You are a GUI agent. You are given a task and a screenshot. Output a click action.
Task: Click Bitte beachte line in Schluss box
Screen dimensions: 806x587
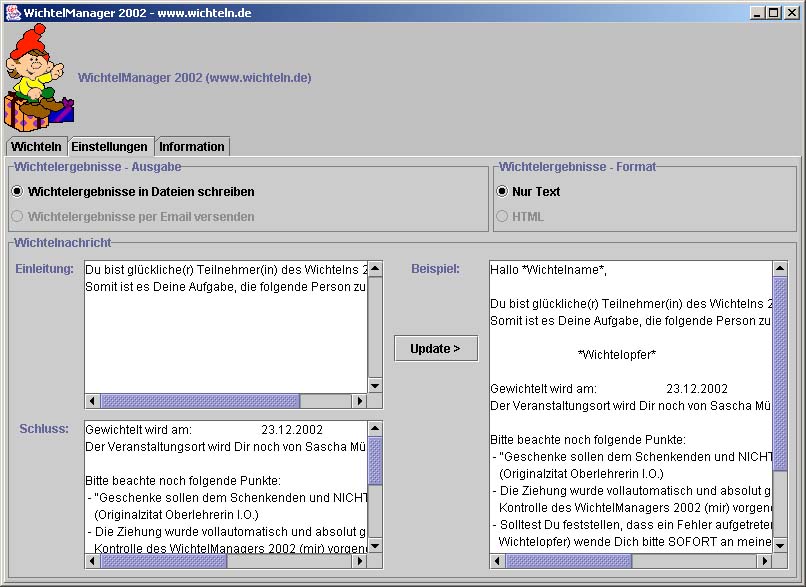click(x=183, y=481)
